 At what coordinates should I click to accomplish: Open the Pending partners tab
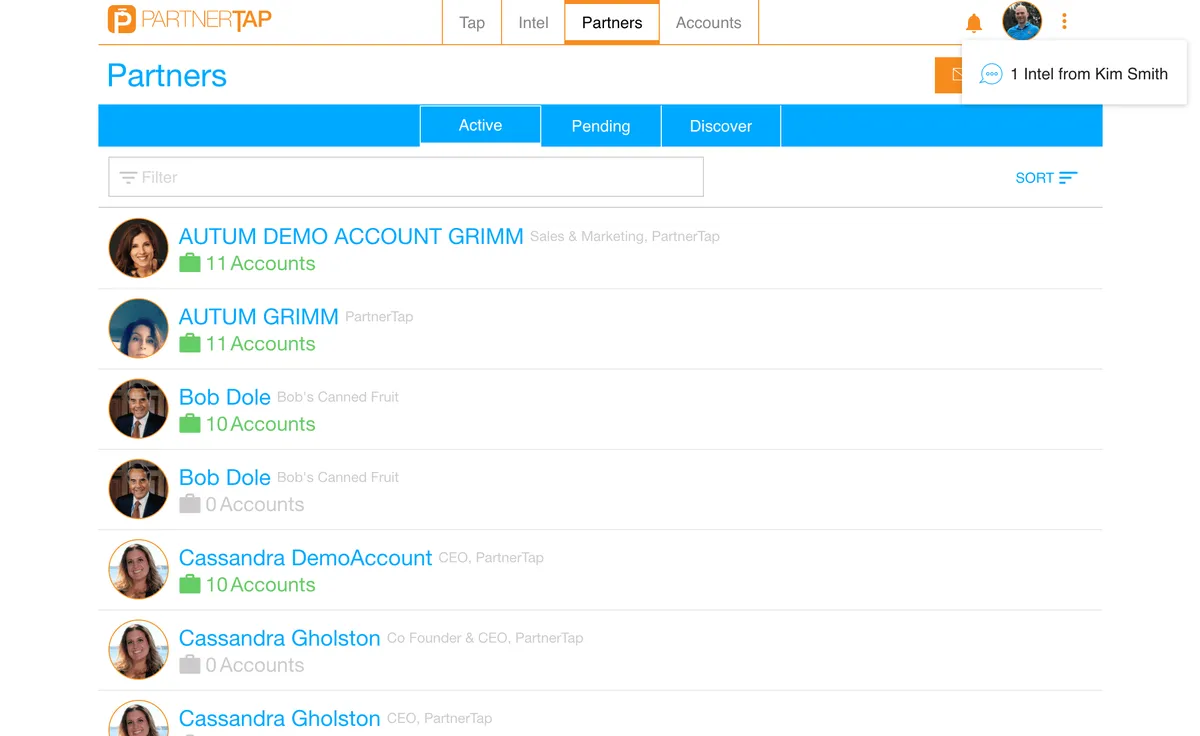601,126
